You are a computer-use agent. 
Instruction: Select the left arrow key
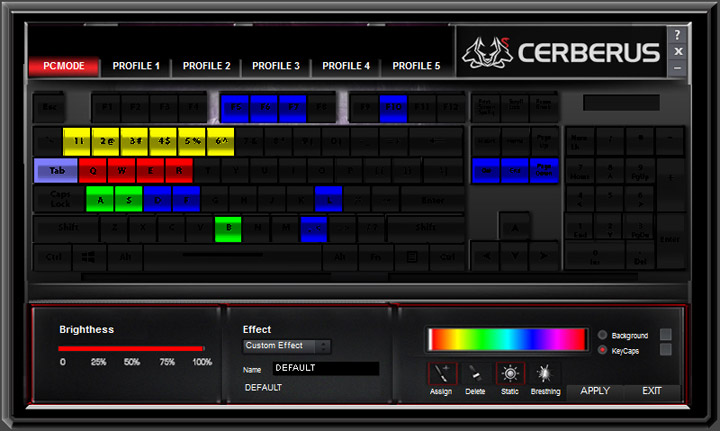pos(486,256)
